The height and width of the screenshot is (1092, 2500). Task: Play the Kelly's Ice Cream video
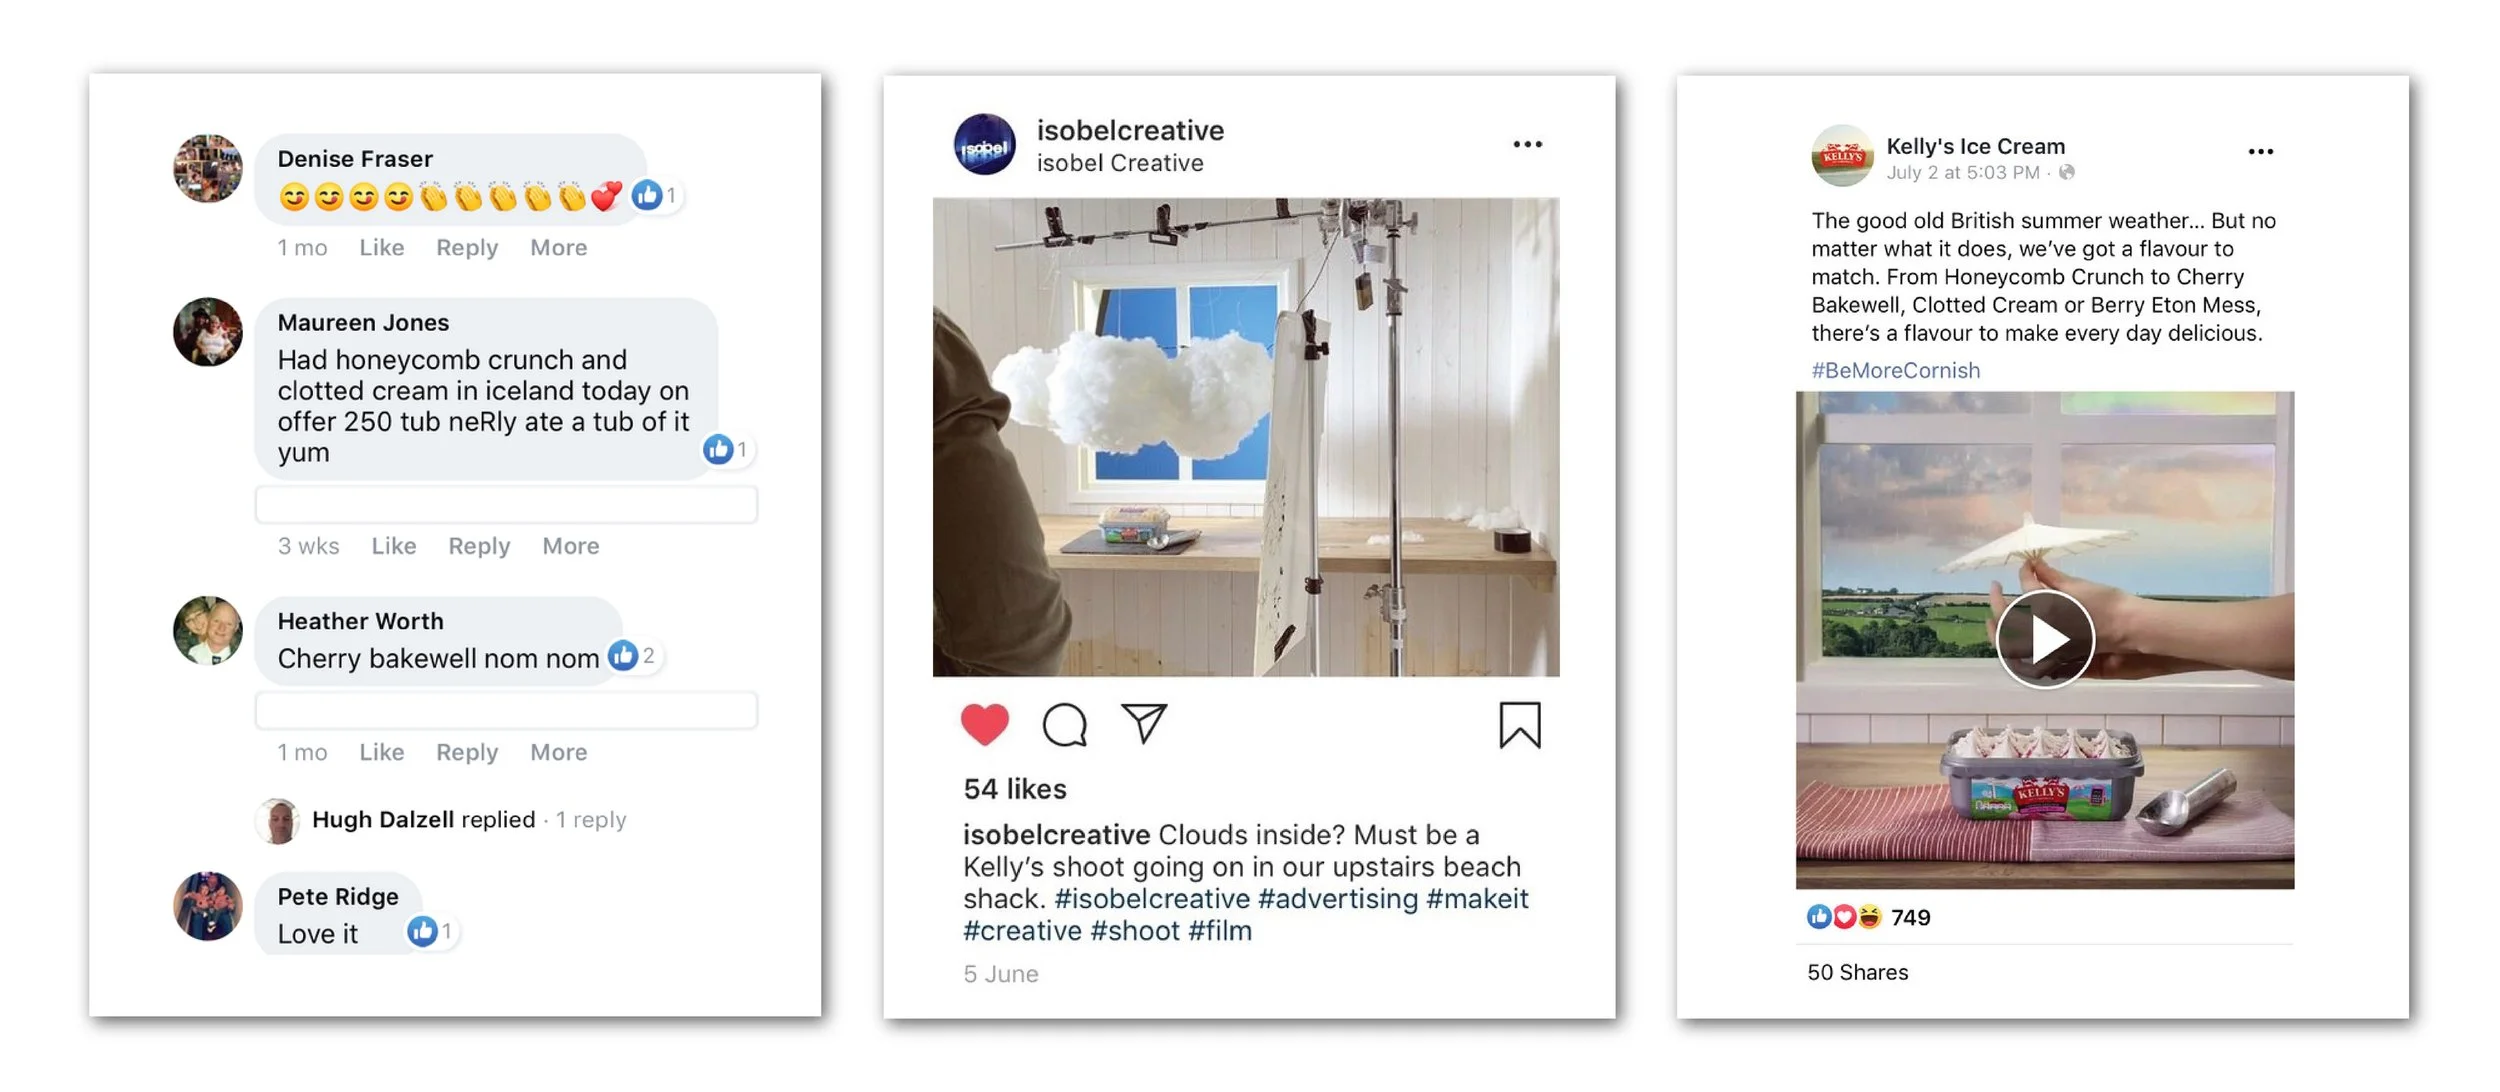coord(2044,639)
